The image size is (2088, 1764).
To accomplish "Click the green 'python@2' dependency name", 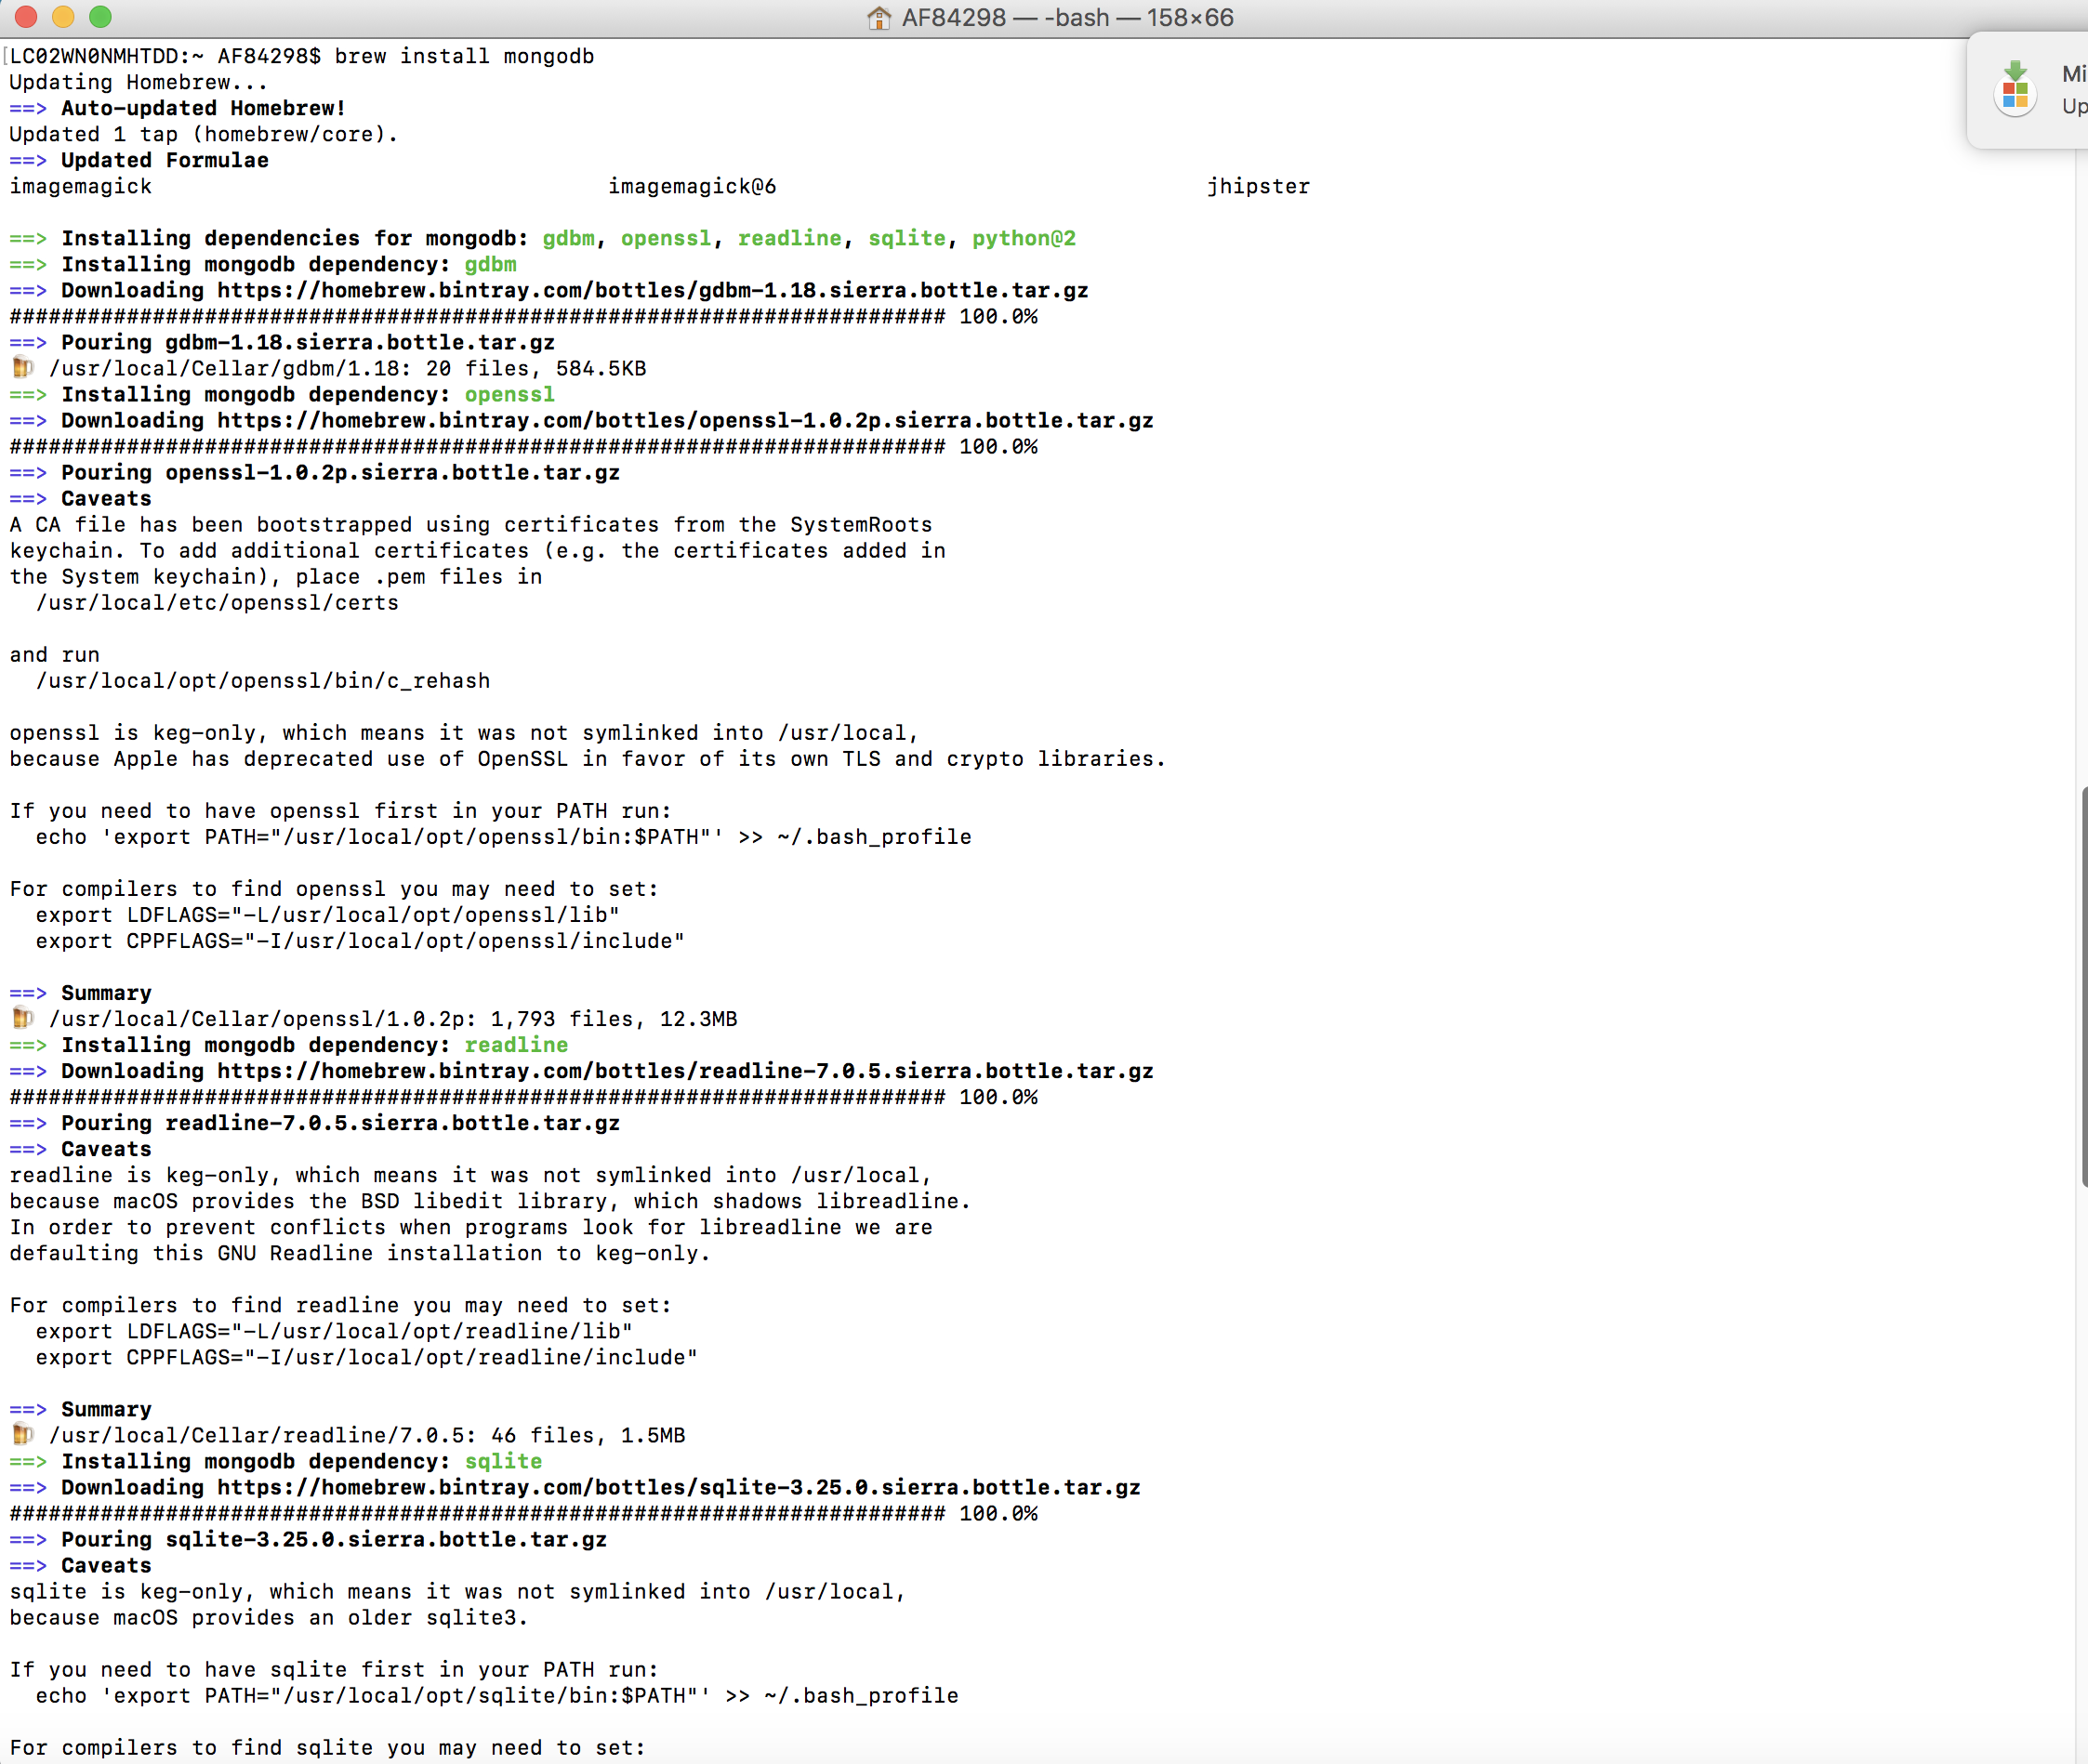I will tap(1023, 238).
